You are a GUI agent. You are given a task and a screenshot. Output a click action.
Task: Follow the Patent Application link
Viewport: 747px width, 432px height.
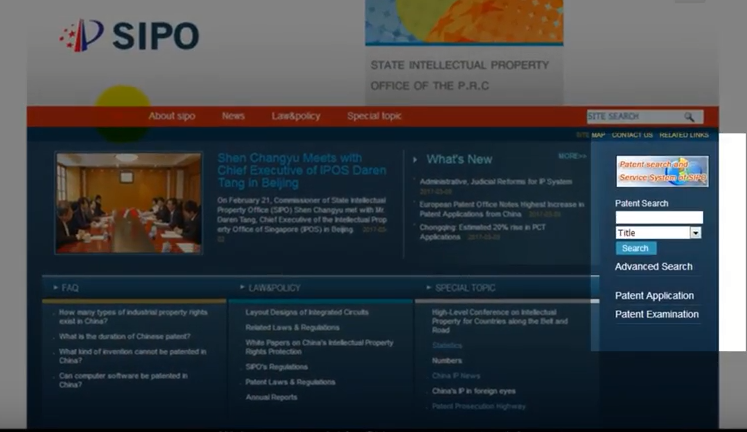(x=654, y=296)
